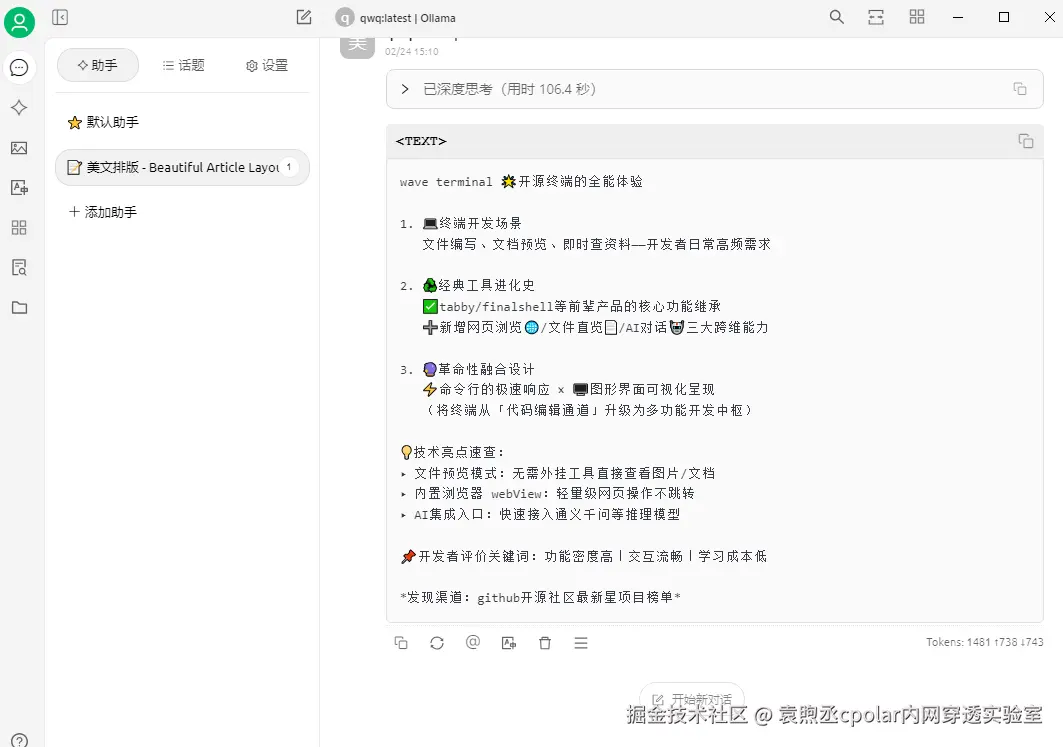Click the 开始新对话 button
Viewport: 1063px width, 747px height.
(x=692, y=699)
